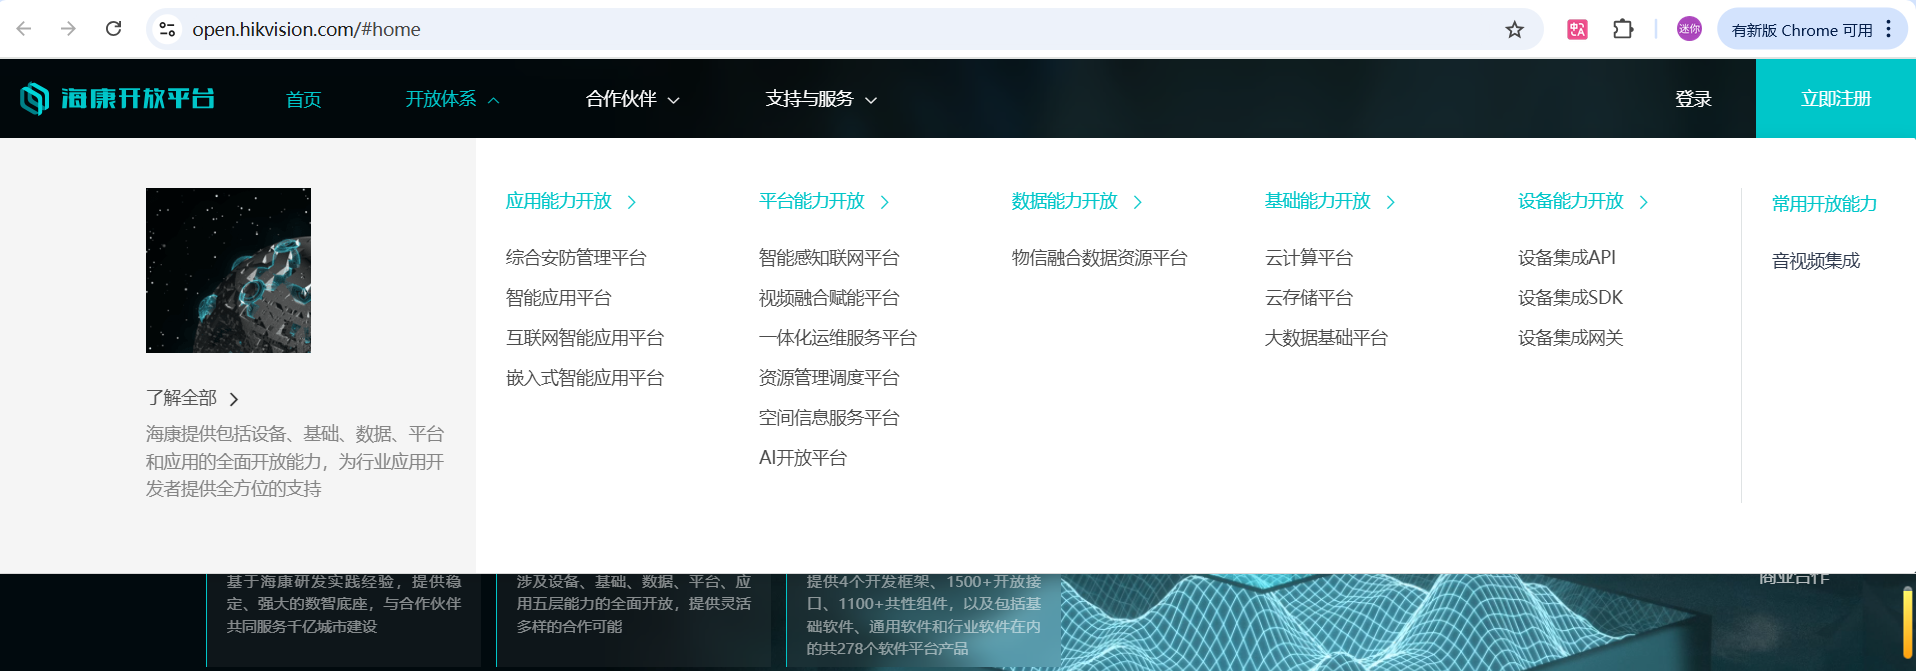
Task: Select 一体化运维服务平台
Action: [838, 338]
